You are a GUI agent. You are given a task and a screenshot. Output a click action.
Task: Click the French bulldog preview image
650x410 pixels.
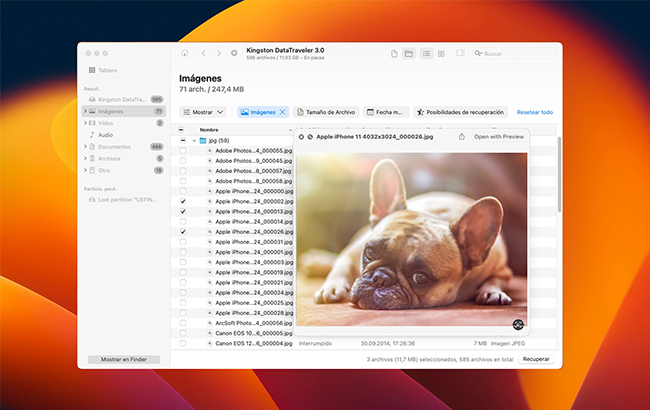412,240
